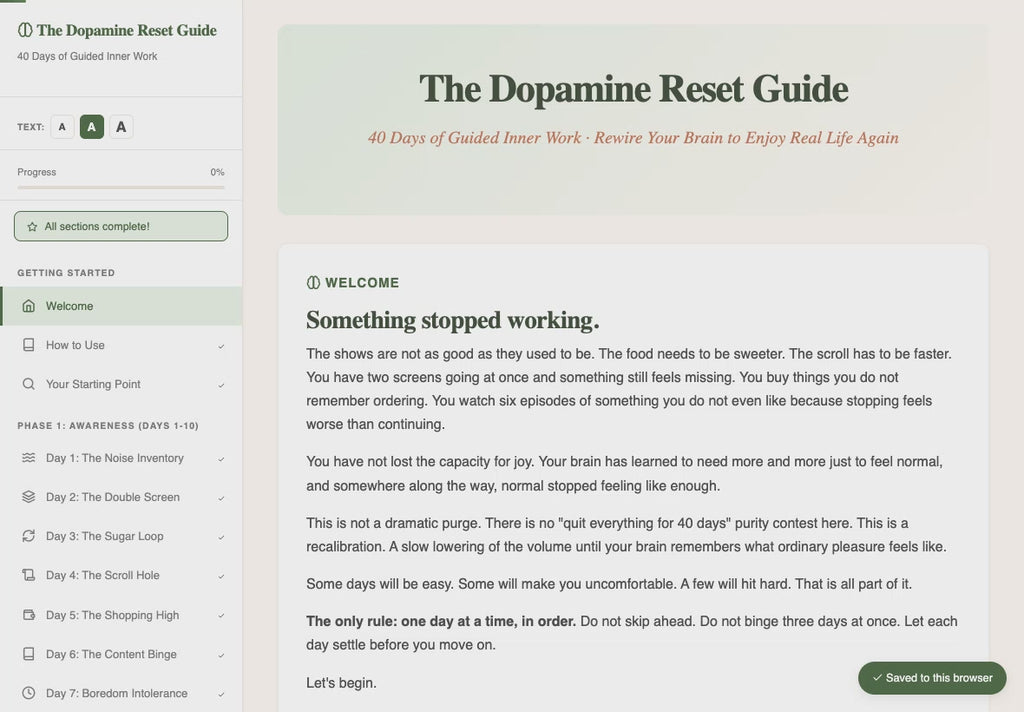Click the Something stopped working heading
Image resolution: width=1024 pixels, height=712 pixels.
[453, 320]
